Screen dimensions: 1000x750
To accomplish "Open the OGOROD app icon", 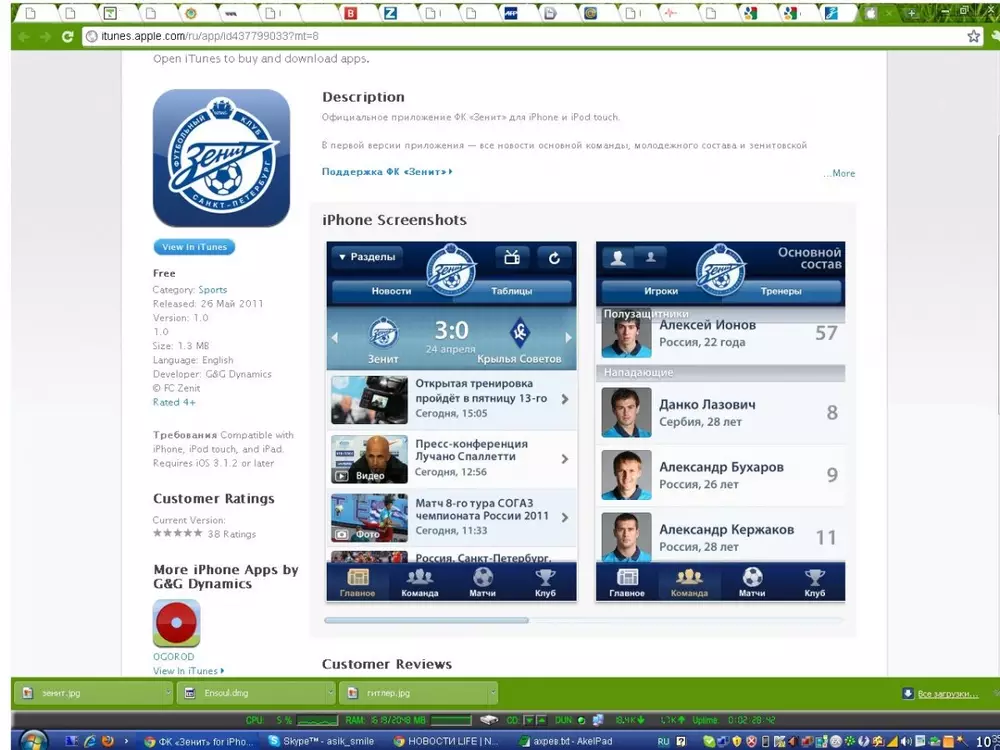I will click(176, 623).
